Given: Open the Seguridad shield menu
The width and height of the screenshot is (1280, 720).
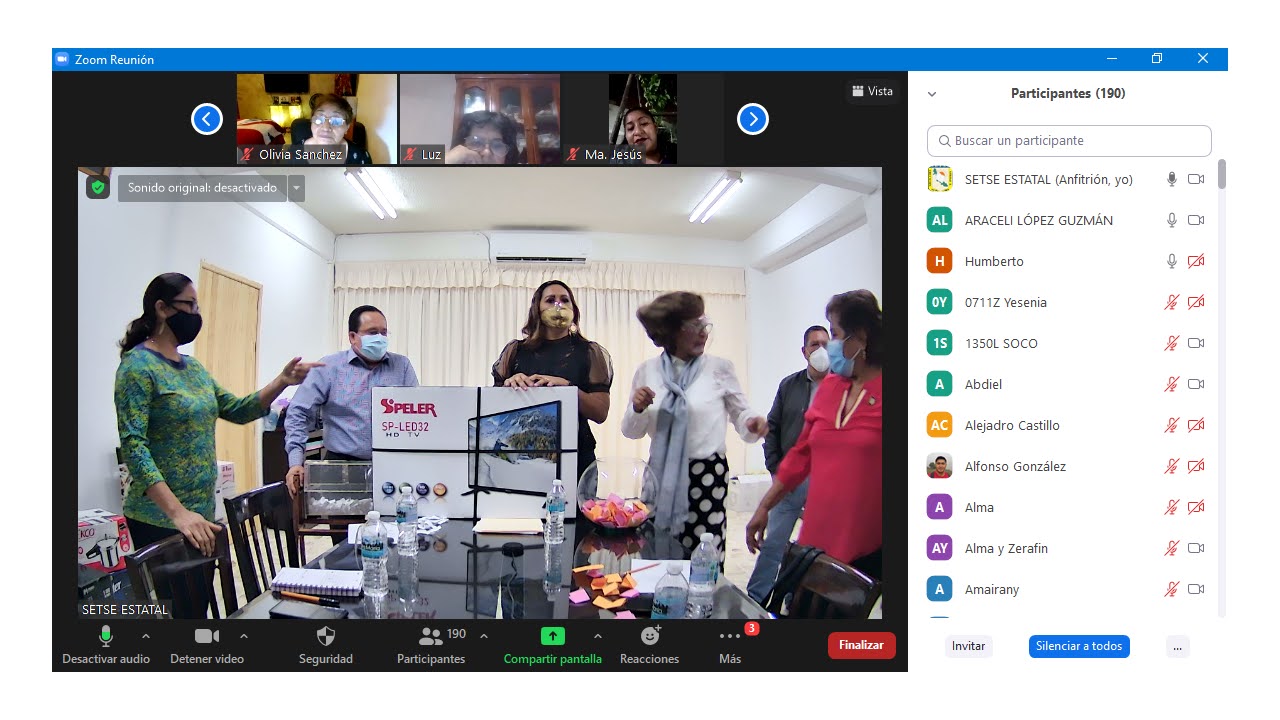Looking at the screenshot, I should (x=326, y=645).
